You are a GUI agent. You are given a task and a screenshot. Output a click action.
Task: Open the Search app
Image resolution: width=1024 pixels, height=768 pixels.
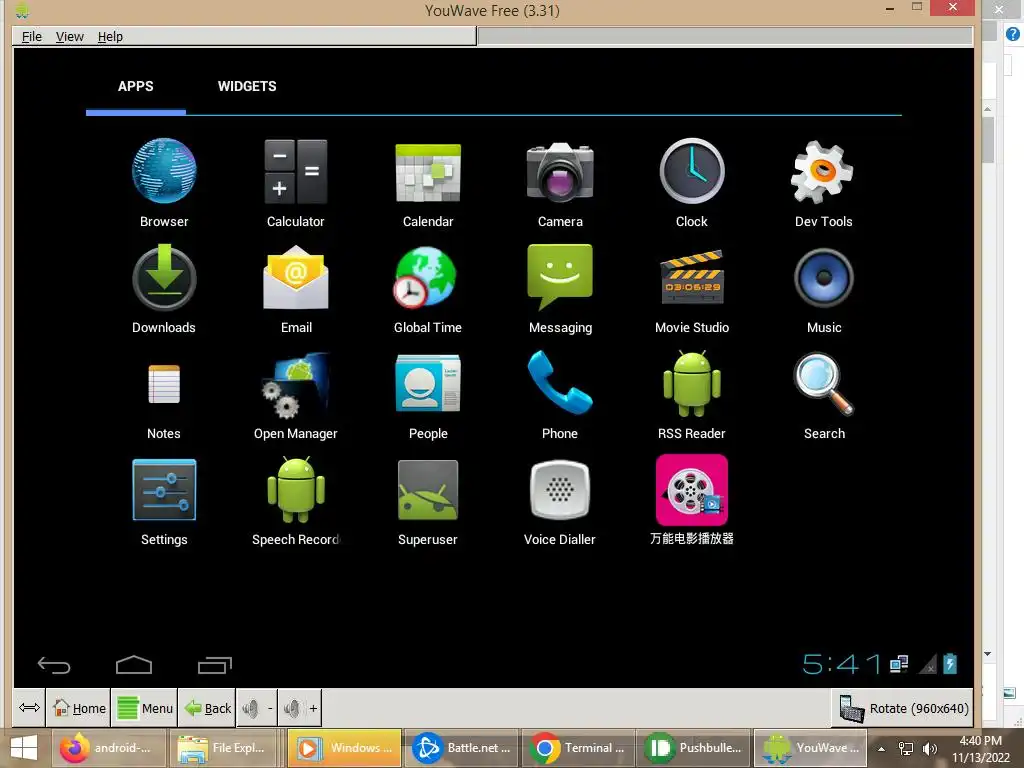coord(824,395)
